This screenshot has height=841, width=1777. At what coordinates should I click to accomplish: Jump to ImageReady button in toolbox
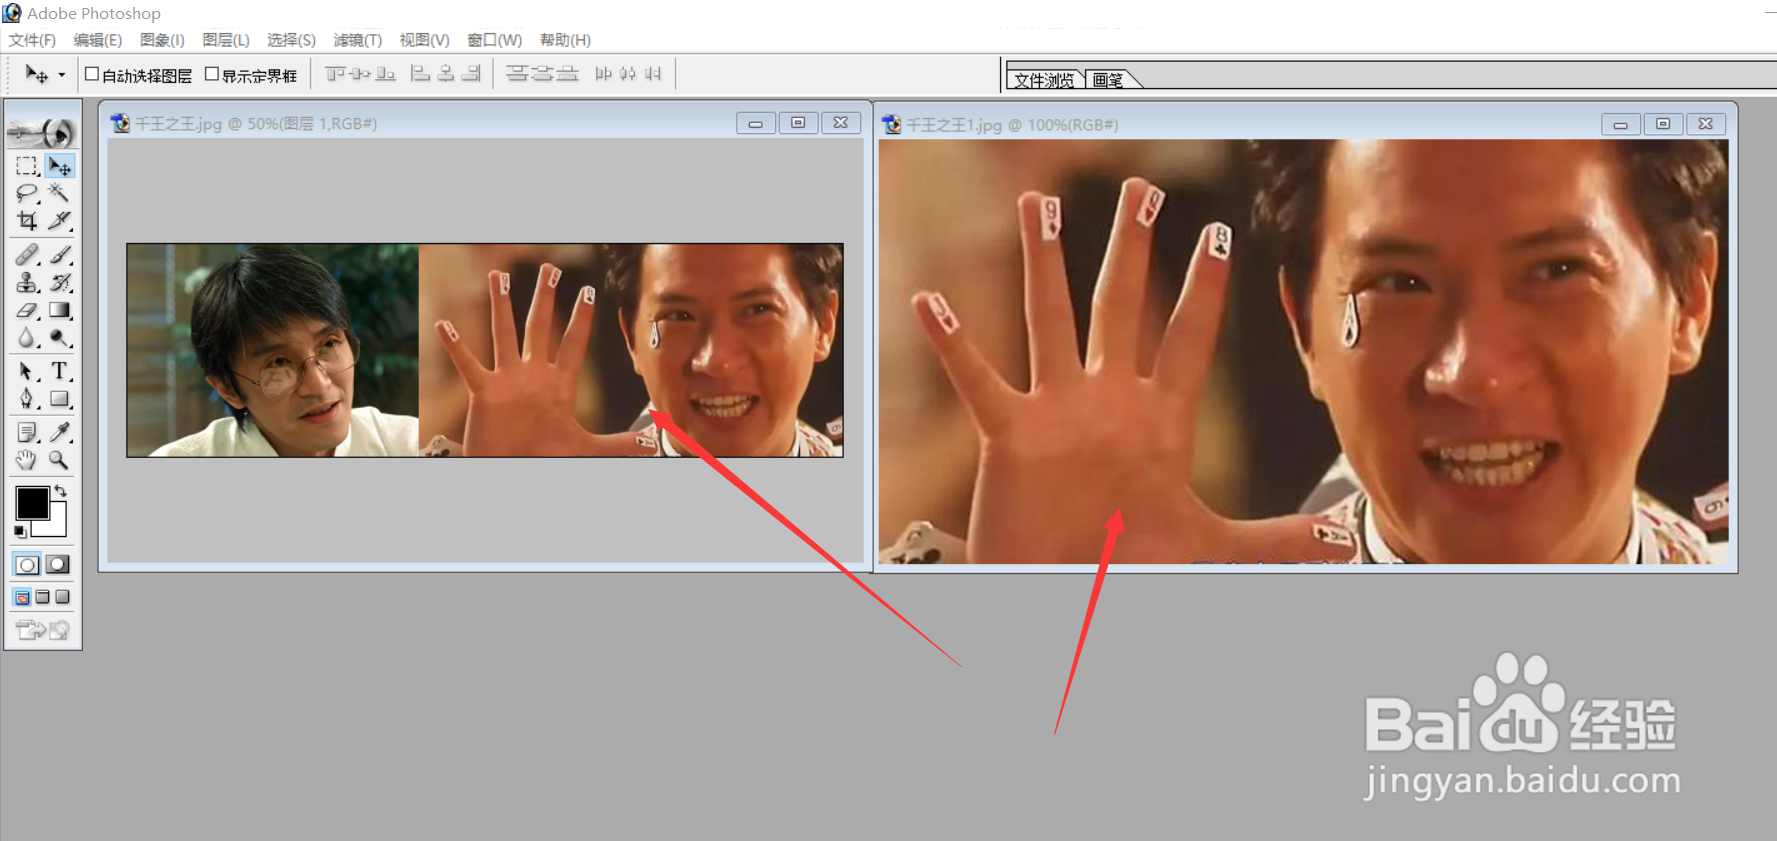42,630
